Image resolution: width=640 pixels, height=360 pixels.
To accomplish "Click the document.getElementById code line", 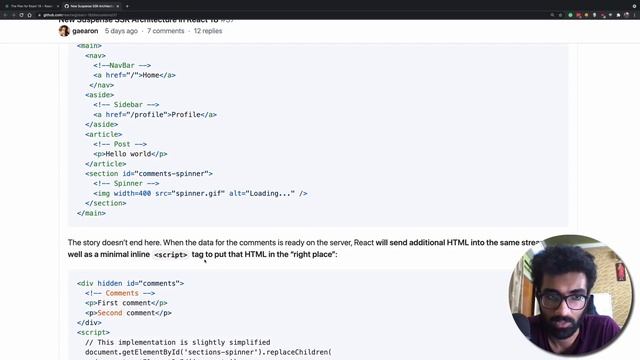I will (x=208, y=352).
